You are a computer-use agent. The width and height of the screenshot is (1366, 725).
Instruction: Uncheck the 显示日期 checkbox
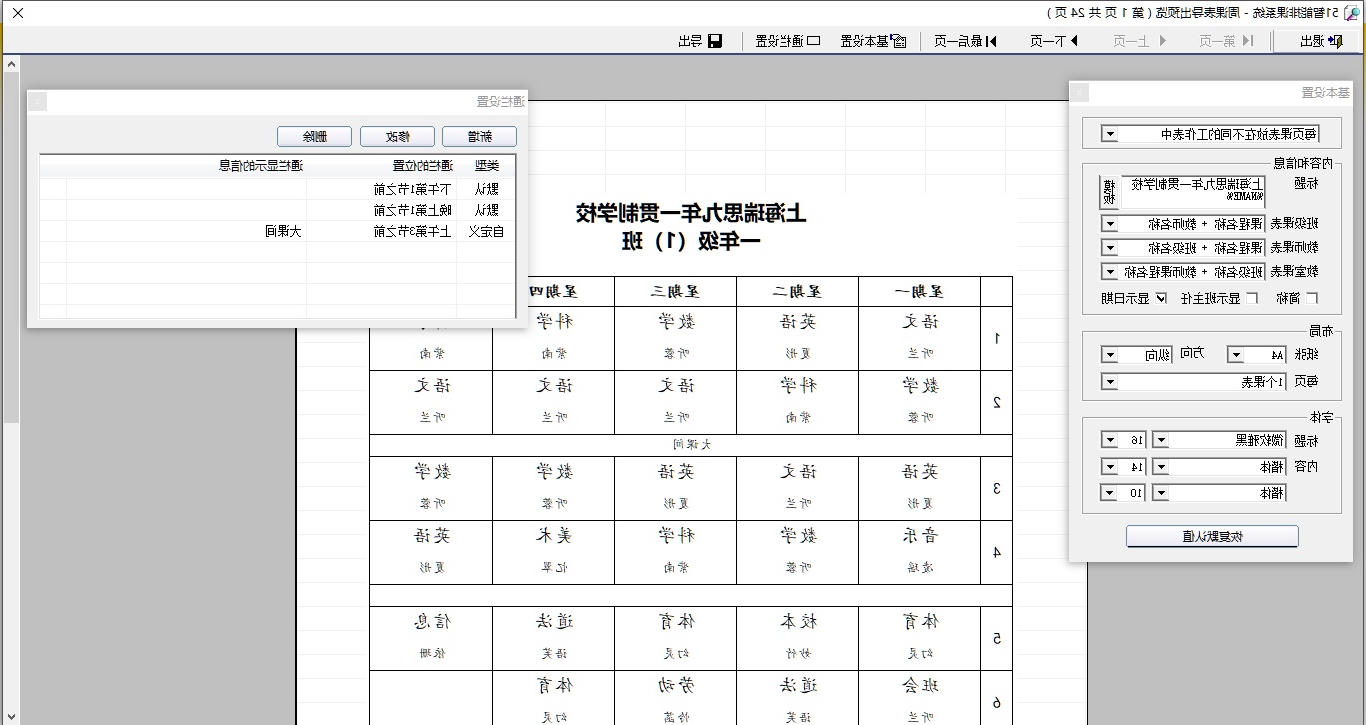1160,298
